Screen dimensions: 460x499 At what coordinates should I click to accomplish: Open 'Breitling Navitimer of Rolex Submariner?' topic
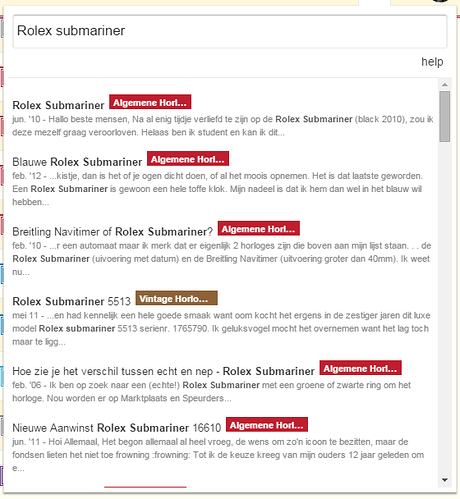(112, 232)
